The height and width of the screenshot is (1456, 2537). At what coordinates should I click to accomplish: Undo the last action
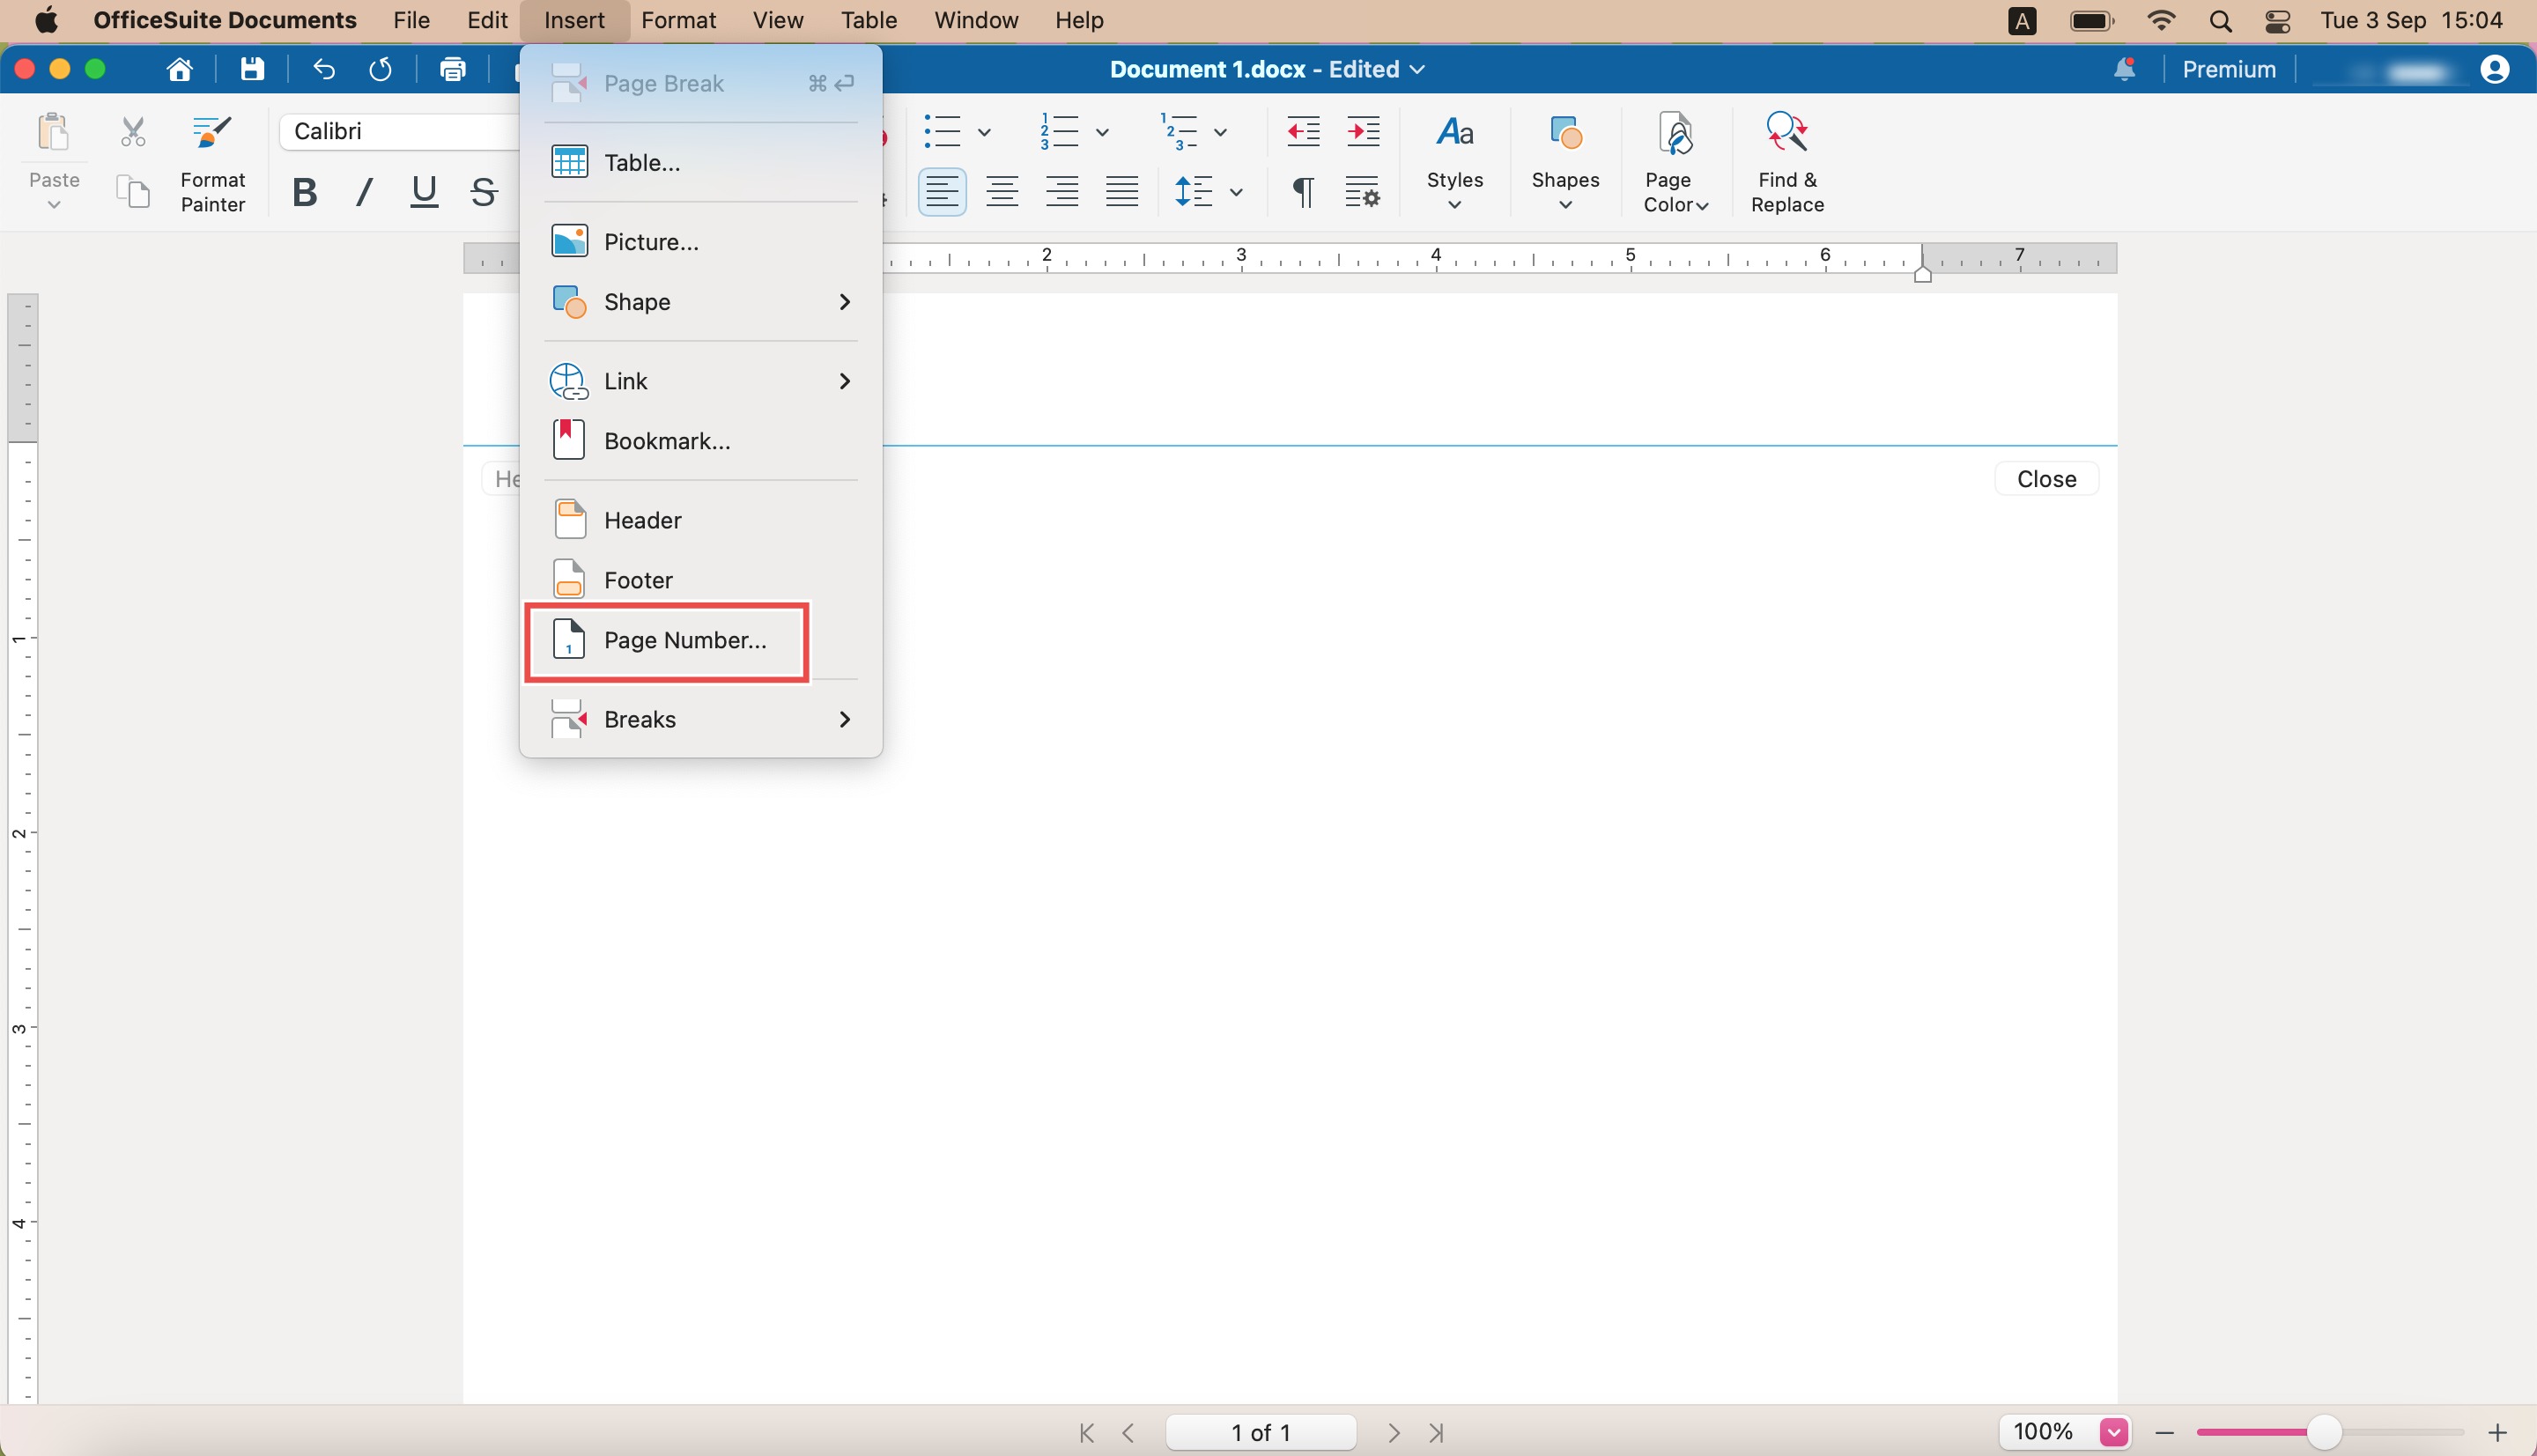(x=323, y=69)
